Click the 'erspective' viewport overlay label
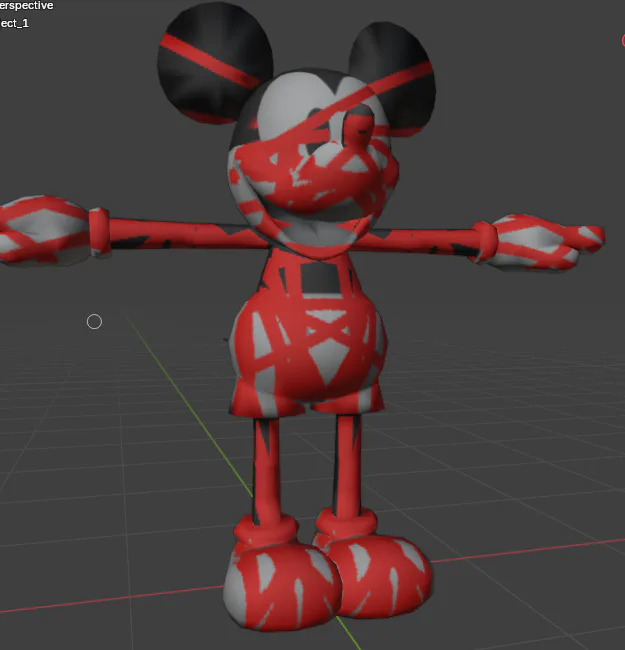 click(x=27, y=5)
